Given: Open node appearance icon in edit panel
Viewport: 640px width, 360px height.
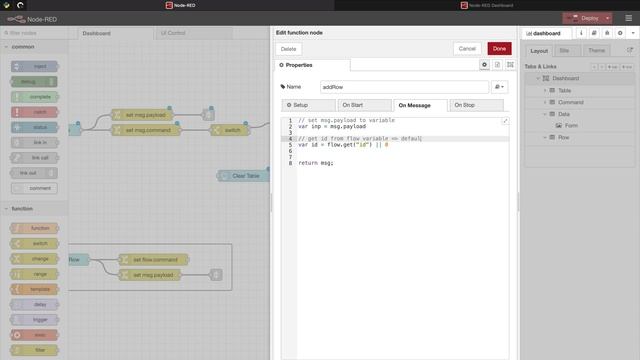Looking at the screenshot, I should (x=510, y=64).
